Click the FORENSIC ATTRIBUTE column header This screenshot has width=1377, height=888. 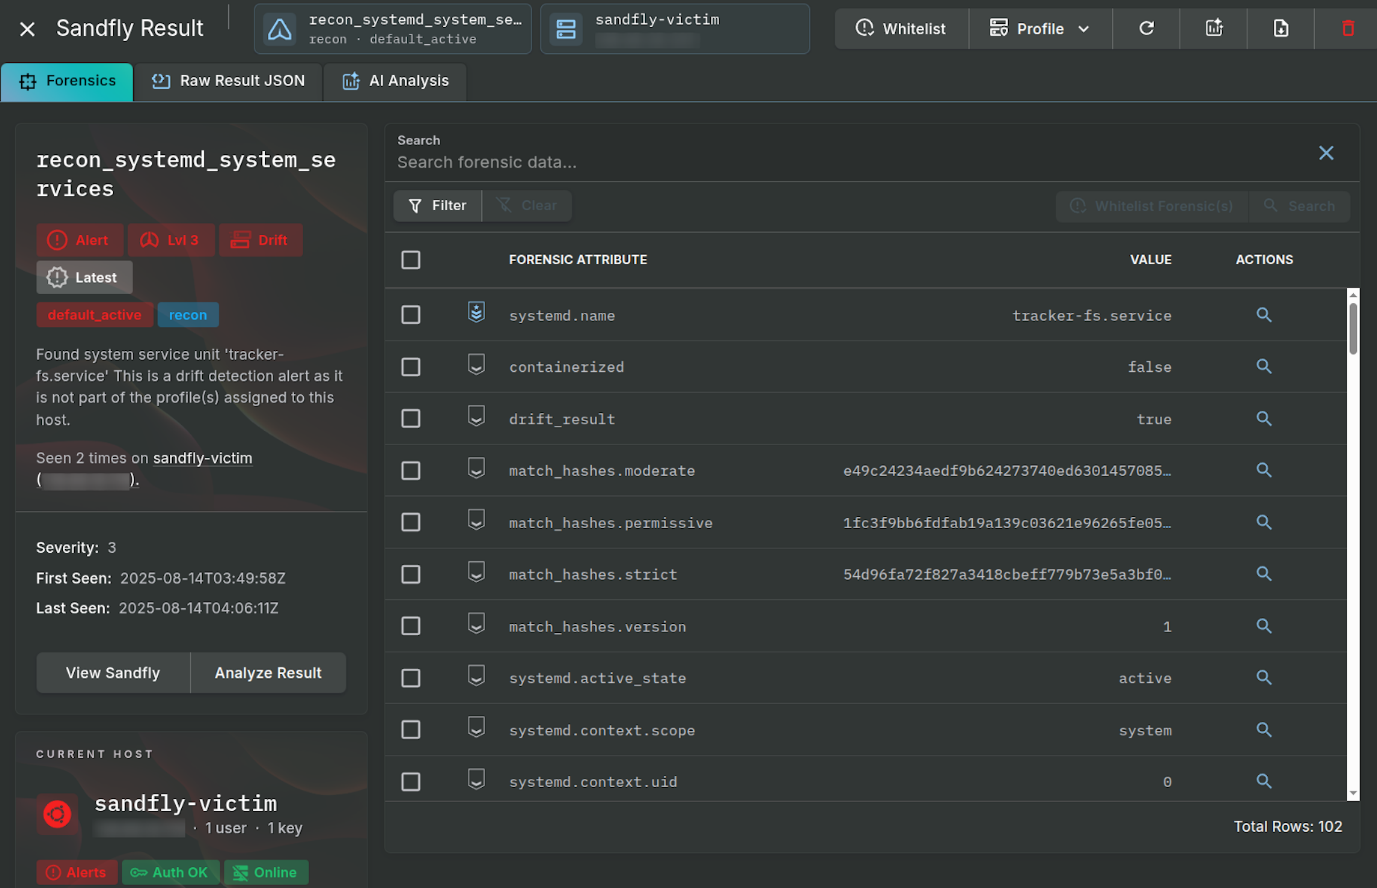tap(578, 260)
